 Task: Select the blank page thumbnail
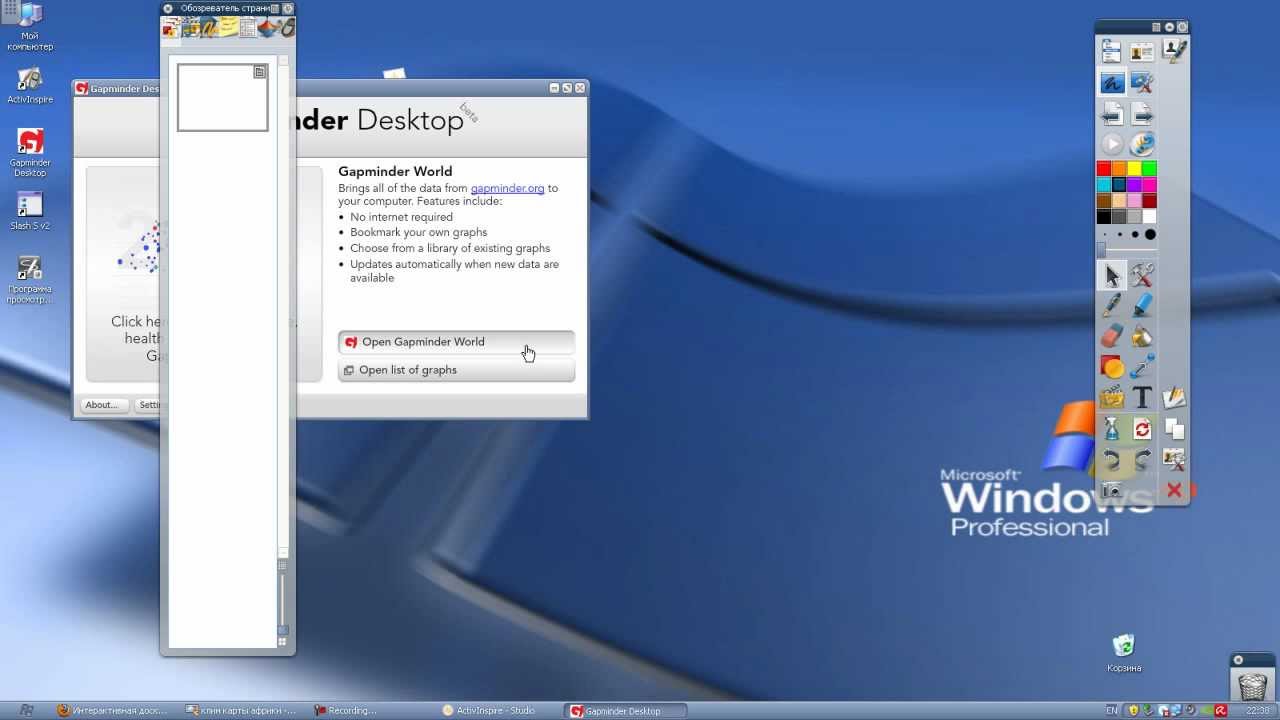point(223,98)
